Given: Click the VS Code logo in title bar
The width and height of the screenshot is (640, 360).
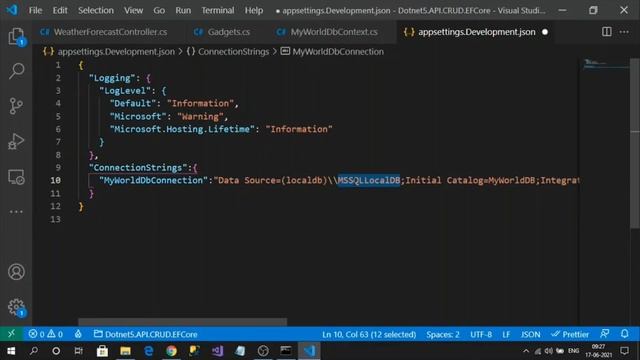Looking at the screenshot, I should tap(12, 10).
